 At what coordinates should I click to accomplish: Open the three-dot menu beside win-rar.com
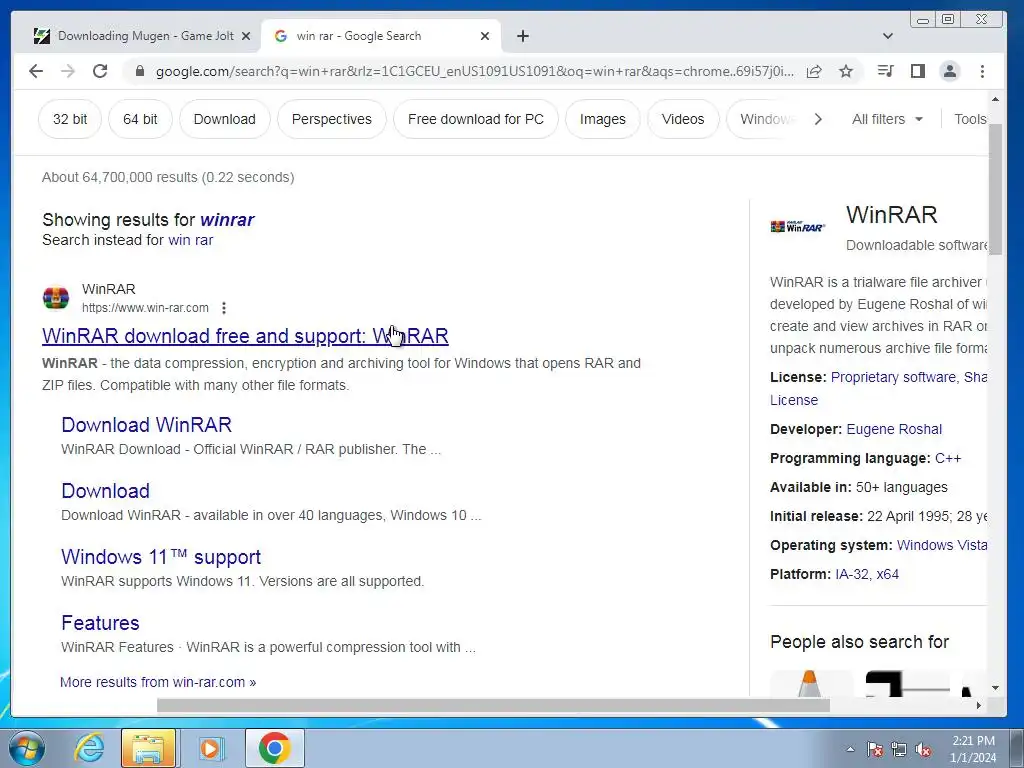pyautogui.click(x=224, y=308)
